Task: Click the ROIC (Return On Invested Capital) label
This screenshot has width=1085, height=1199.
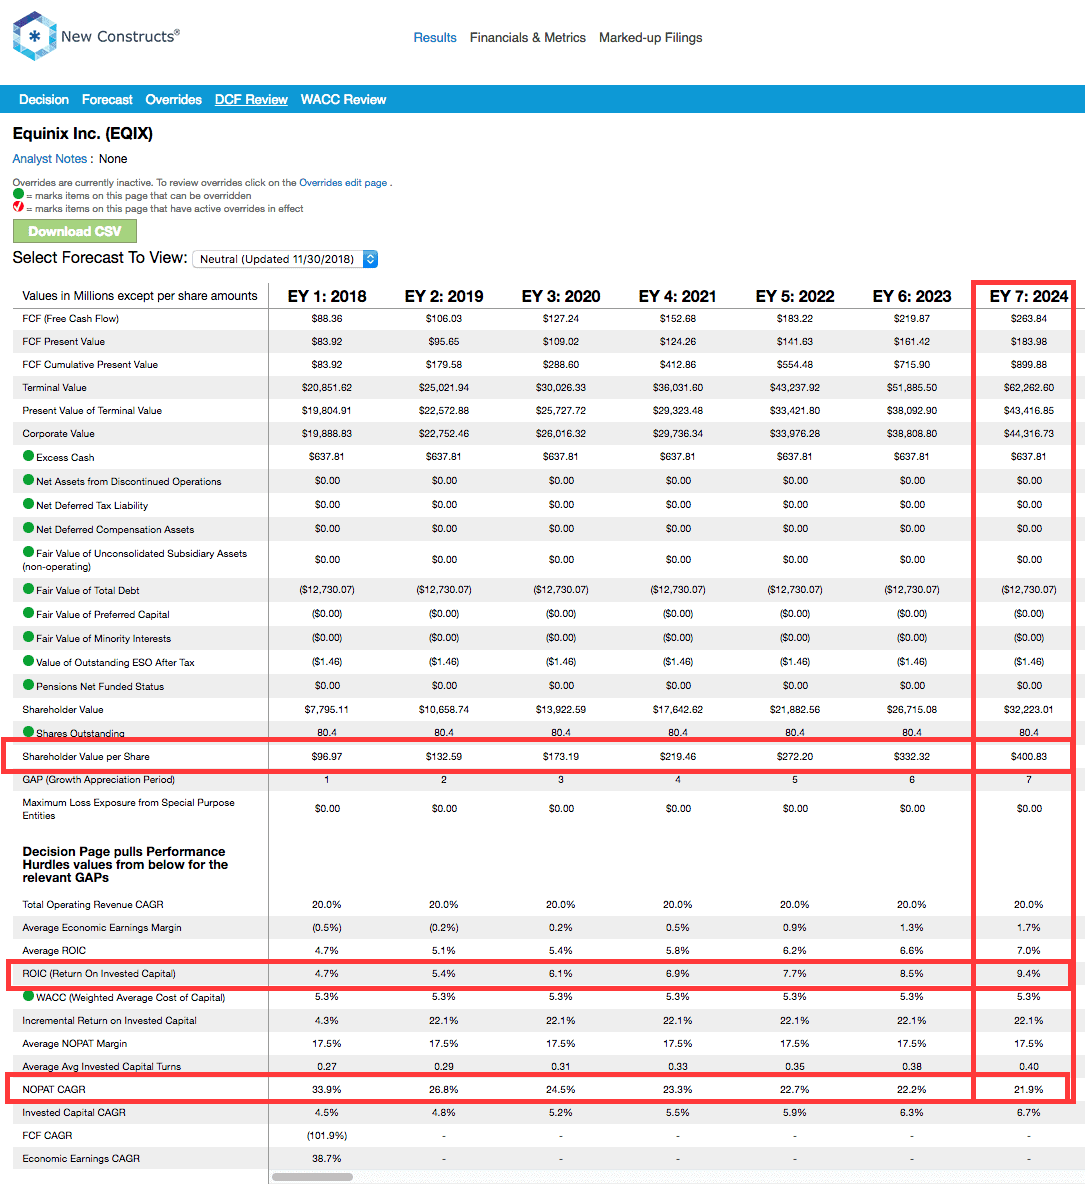Action: 99,973
